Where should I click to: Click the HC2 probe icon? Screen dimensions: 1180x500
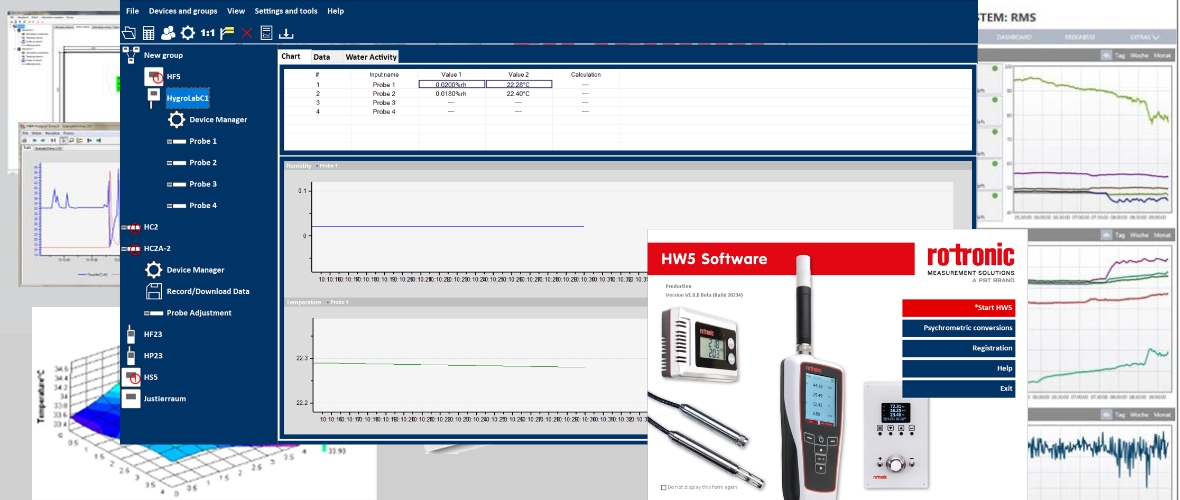(132, 227)
